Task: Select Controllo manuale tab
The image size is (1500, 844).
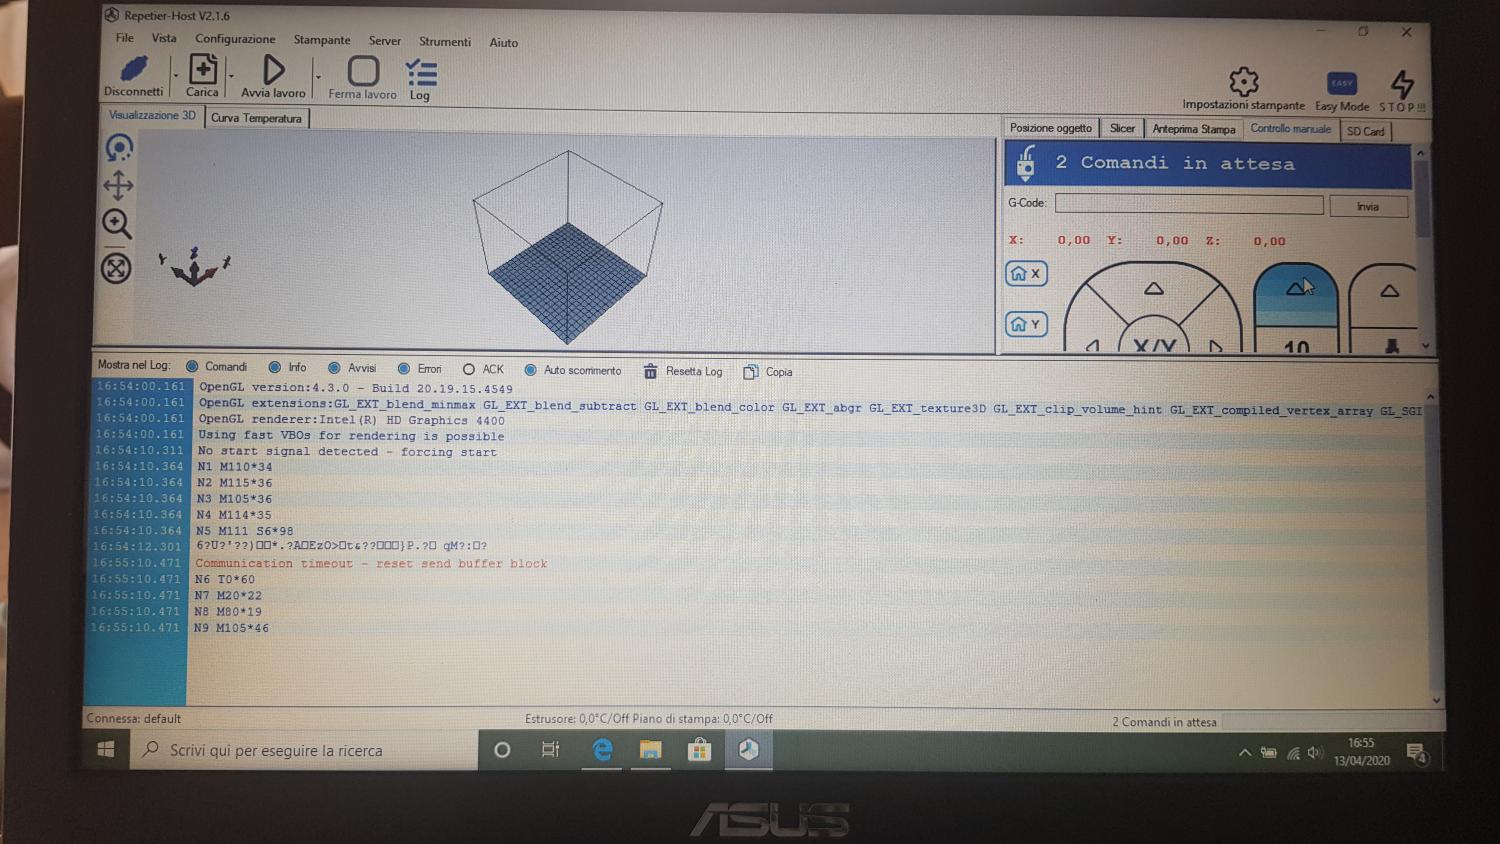Action: pos(1291,129)
